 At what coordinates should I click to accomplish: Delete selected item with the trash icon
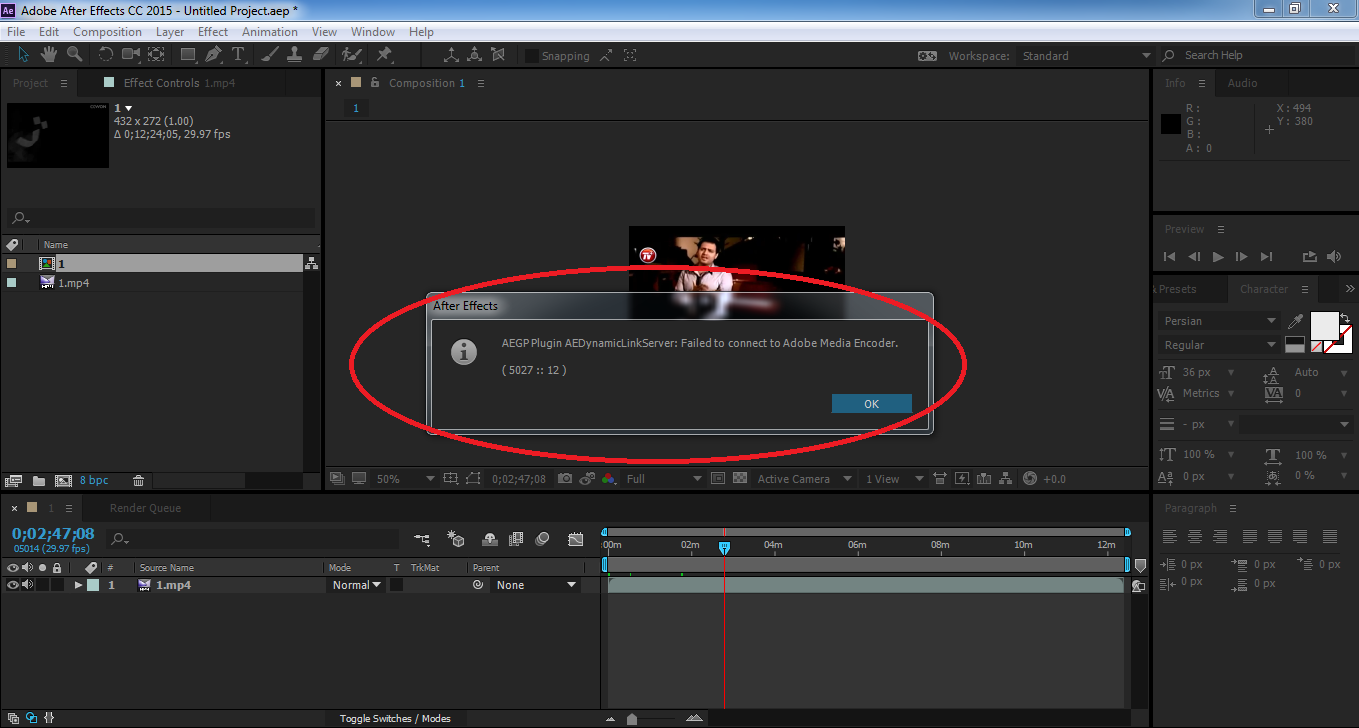click(139, 481)
